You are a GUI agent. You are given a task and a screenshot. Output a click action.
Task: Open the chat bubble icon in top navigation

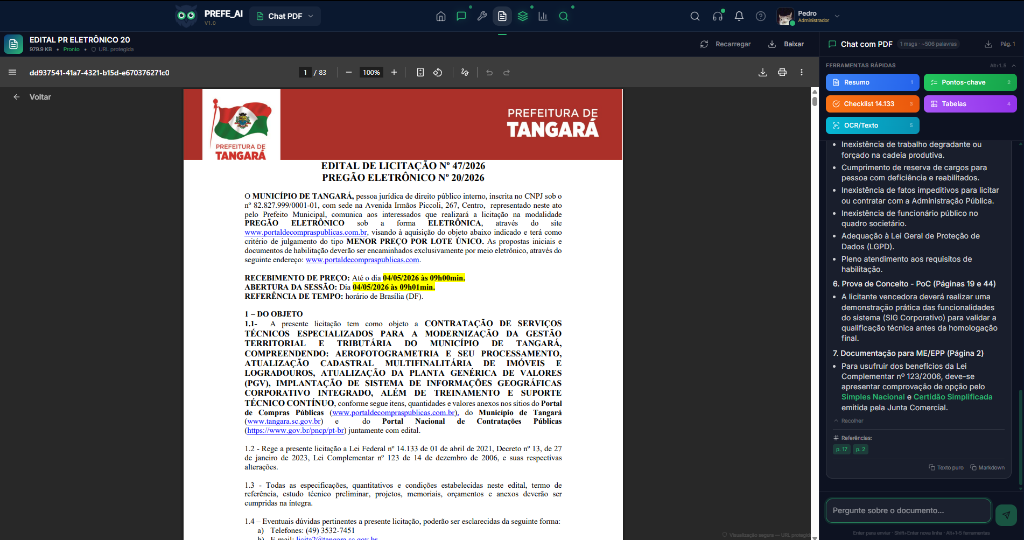461,16
